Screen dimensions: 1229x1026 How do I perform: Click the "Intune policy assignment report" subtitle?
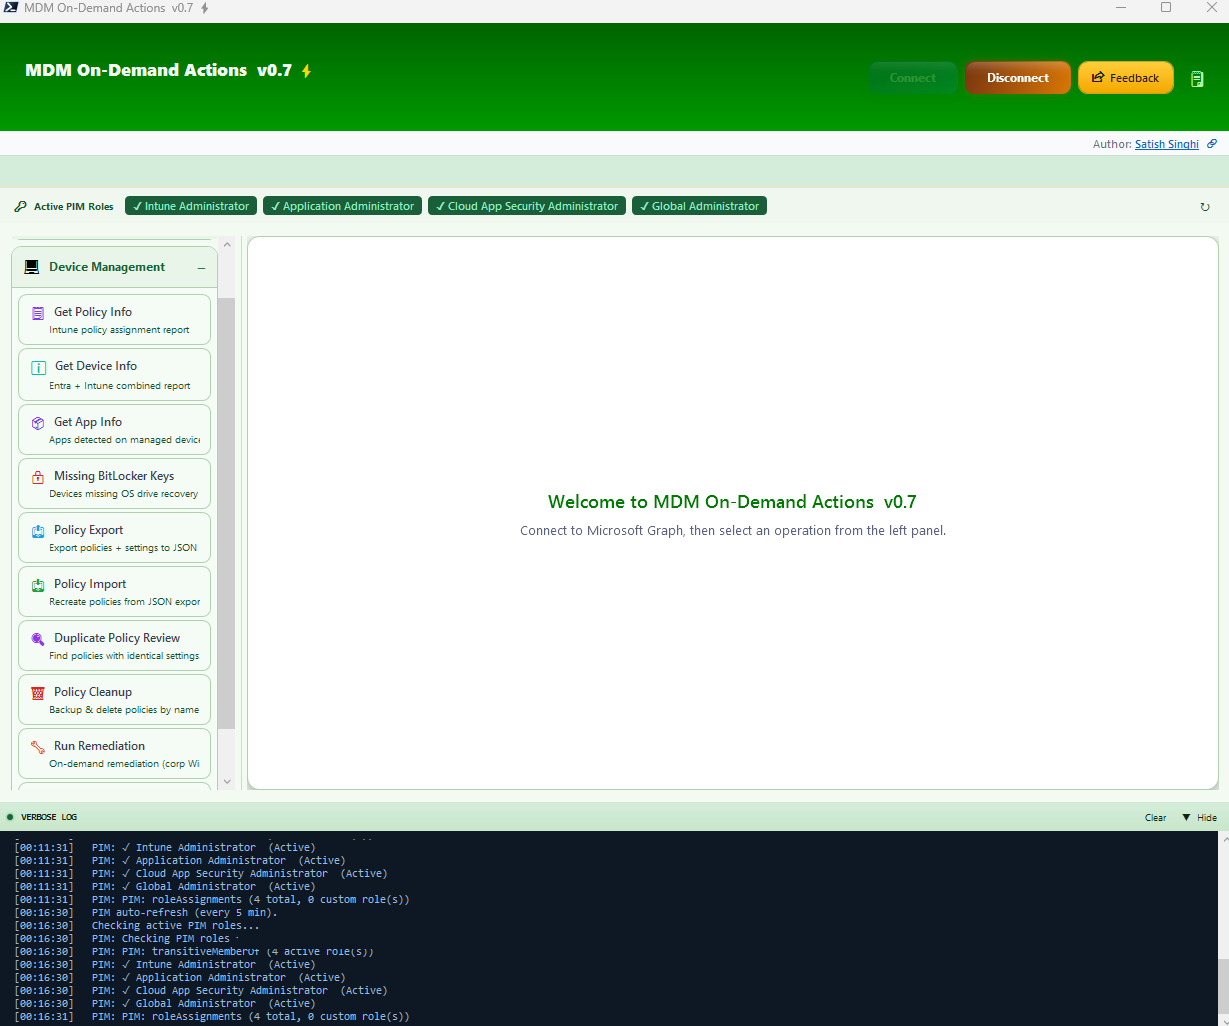[119, 330]
